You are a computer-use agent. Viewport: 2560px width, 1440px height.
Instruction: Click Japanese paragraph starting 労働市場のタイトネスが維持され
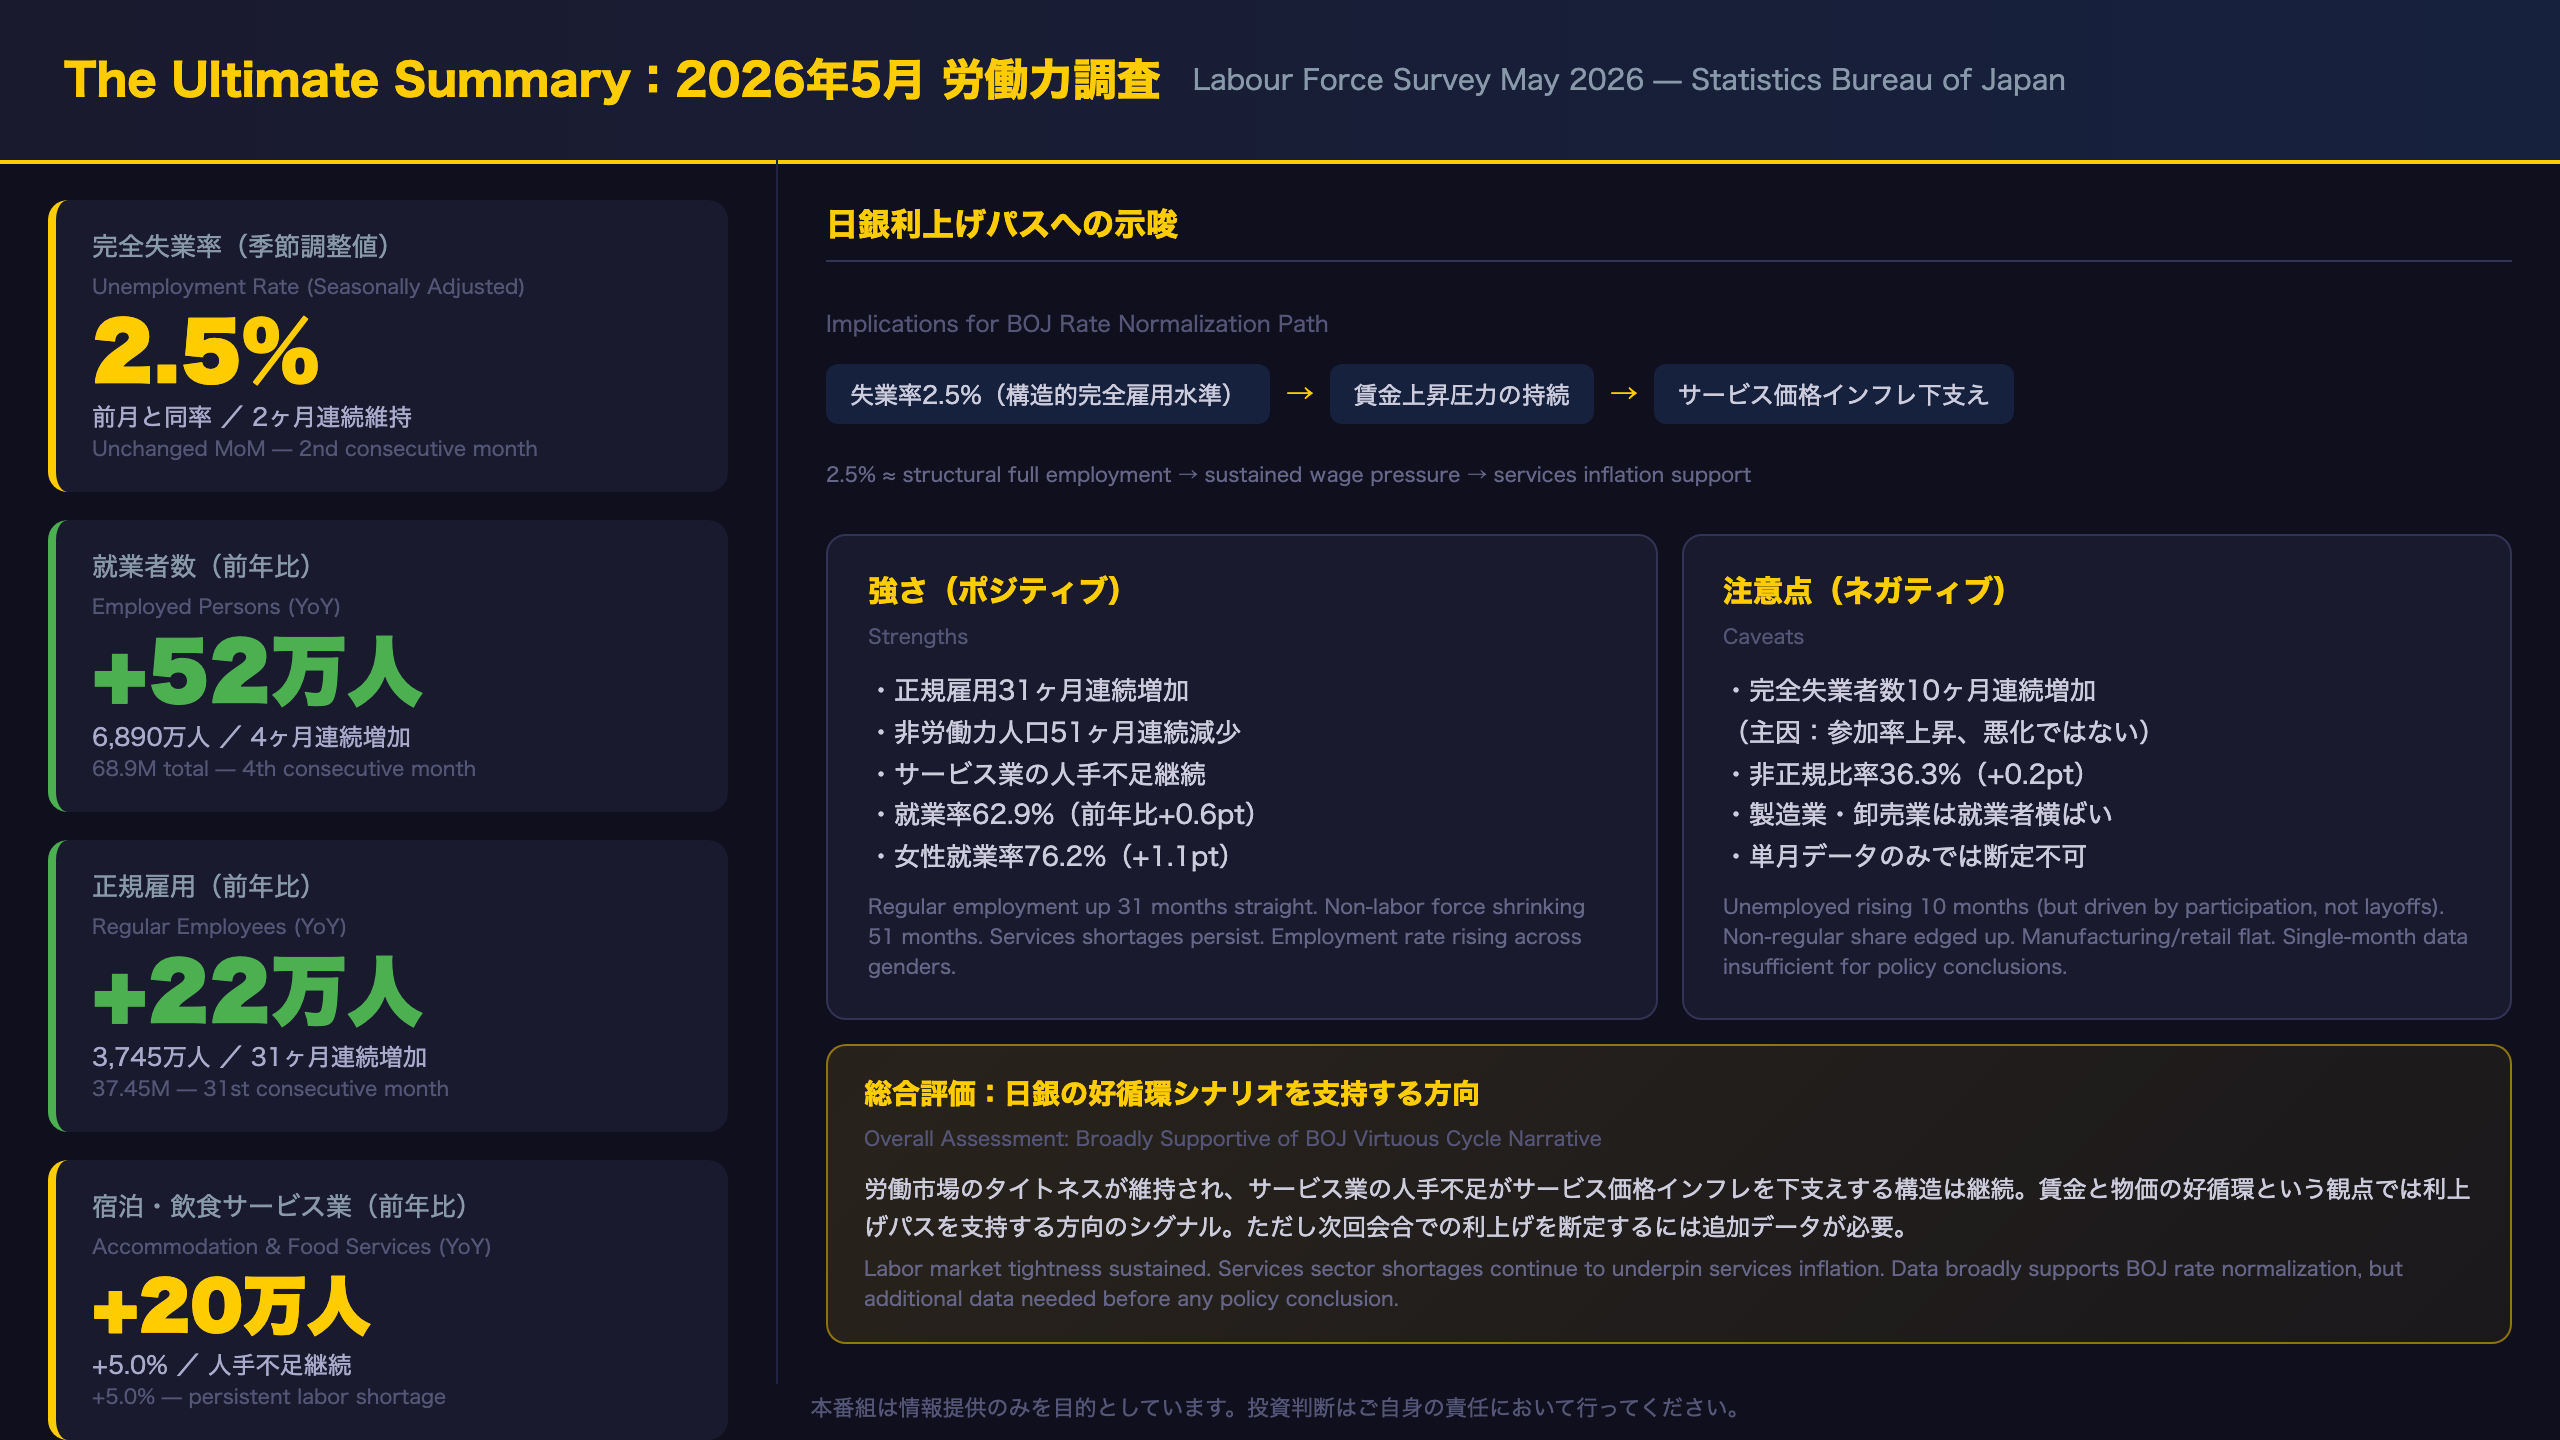click(1667, 1208)
